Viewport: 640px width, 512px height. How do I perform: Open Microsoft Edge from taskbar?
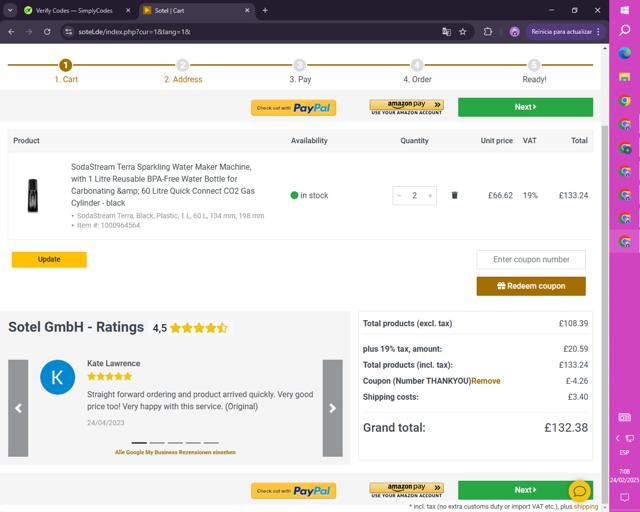pos(624,53)
